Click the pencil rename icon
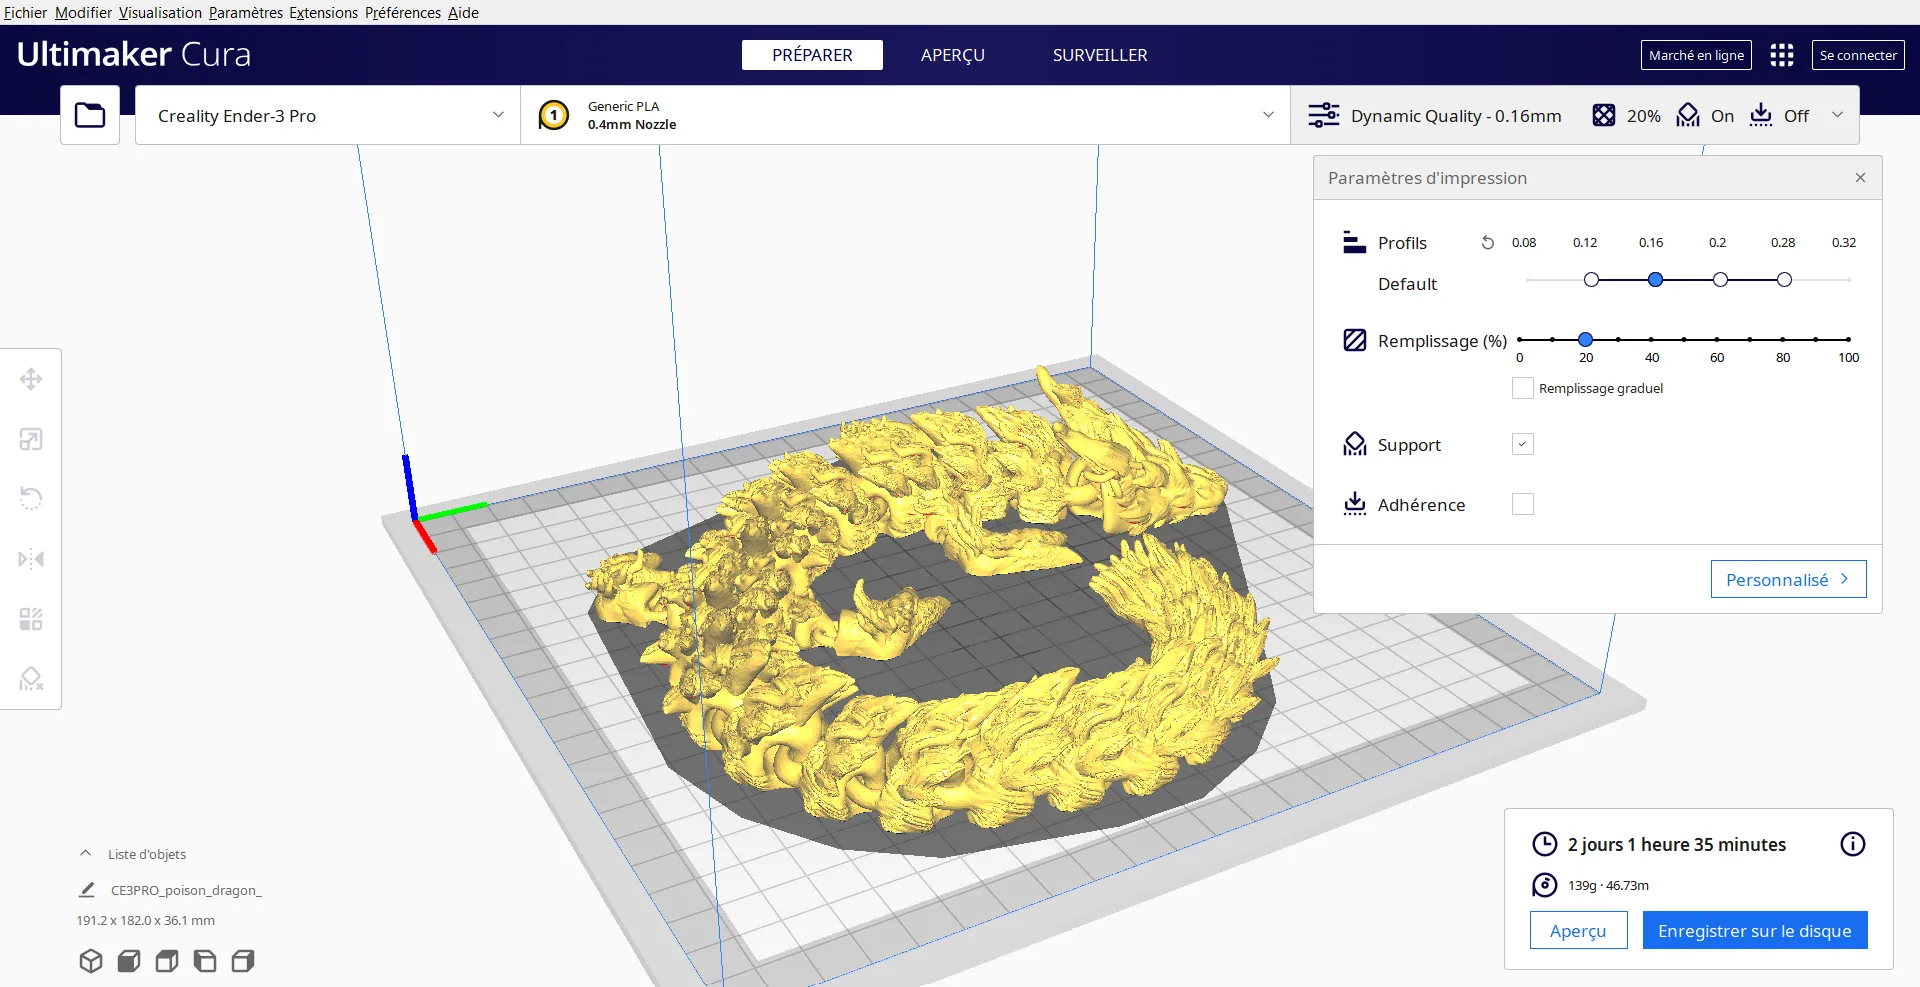Viewport: 1920px width, 987px height. pyautogui.click(x=87, y=889)
